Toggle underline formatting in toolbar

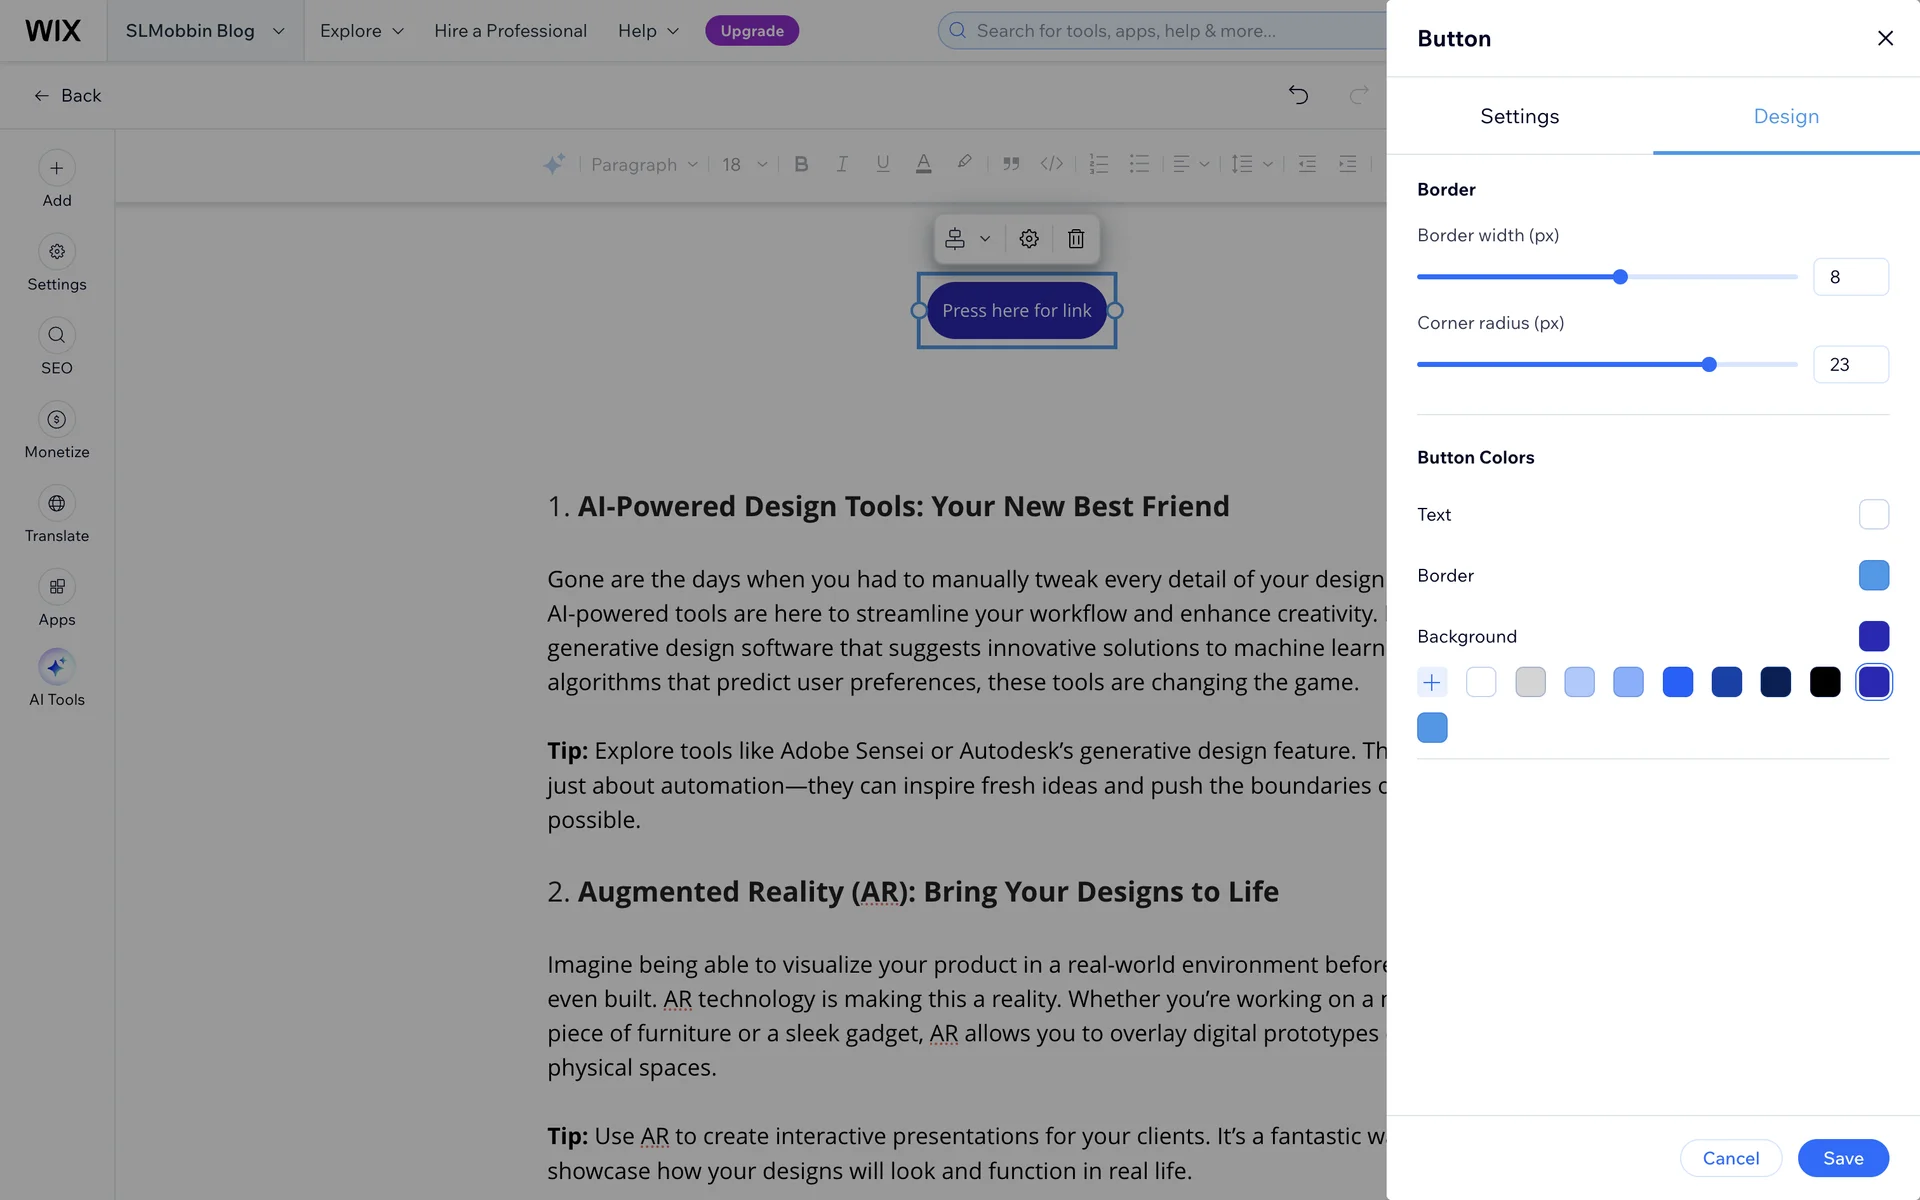pos(882,164)
